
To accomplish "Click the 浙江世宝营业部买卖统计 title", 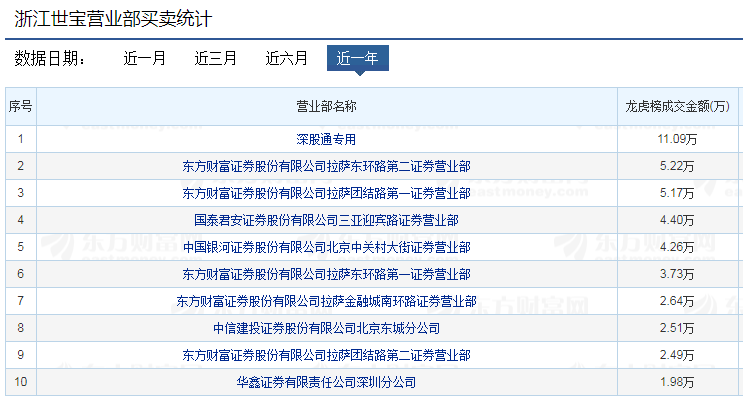I will click(x=113, y=19).
